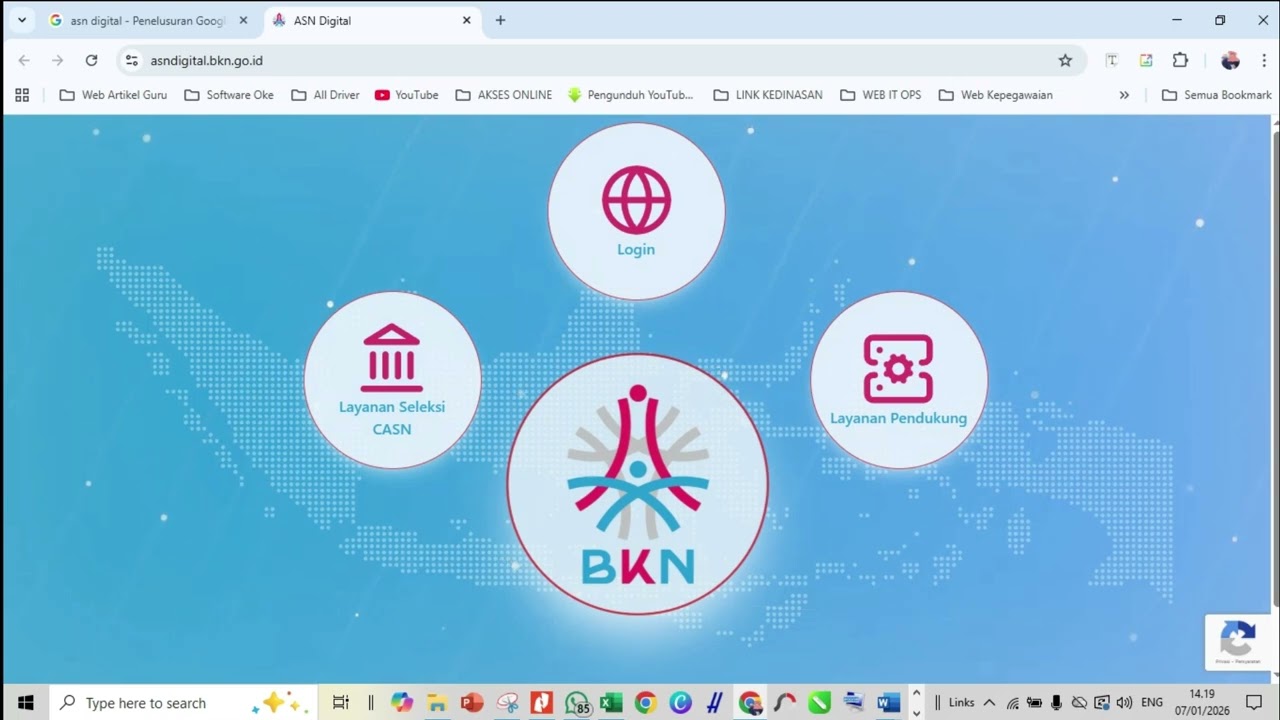Image resolution: width=1280 pixels, height=720 pixels.
Task: Bookmark this page with the star icon
Action: click(1065, 60)
